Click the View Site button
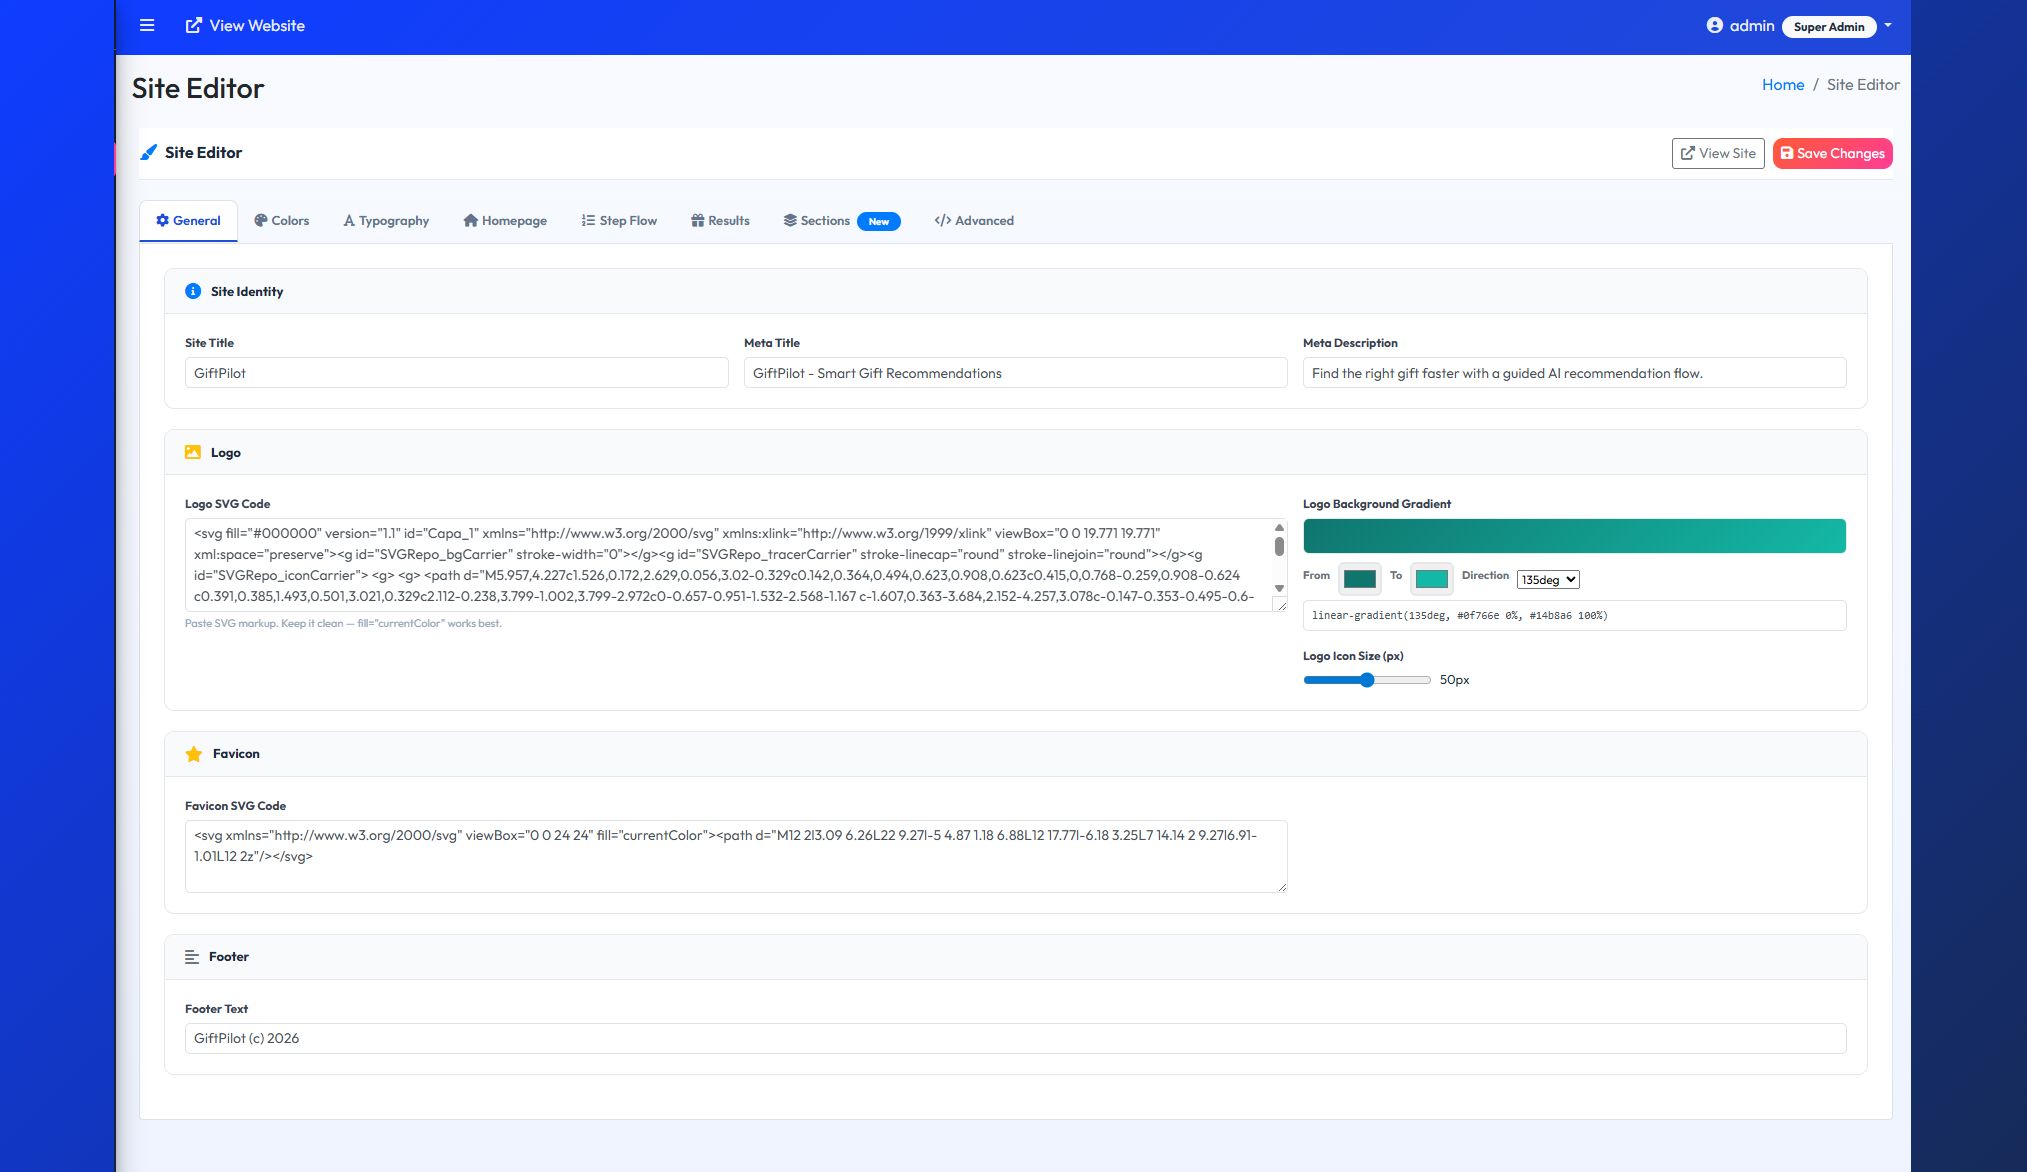The height and width of the screenshot is (1172, 2027). [x=1717, y=153]
